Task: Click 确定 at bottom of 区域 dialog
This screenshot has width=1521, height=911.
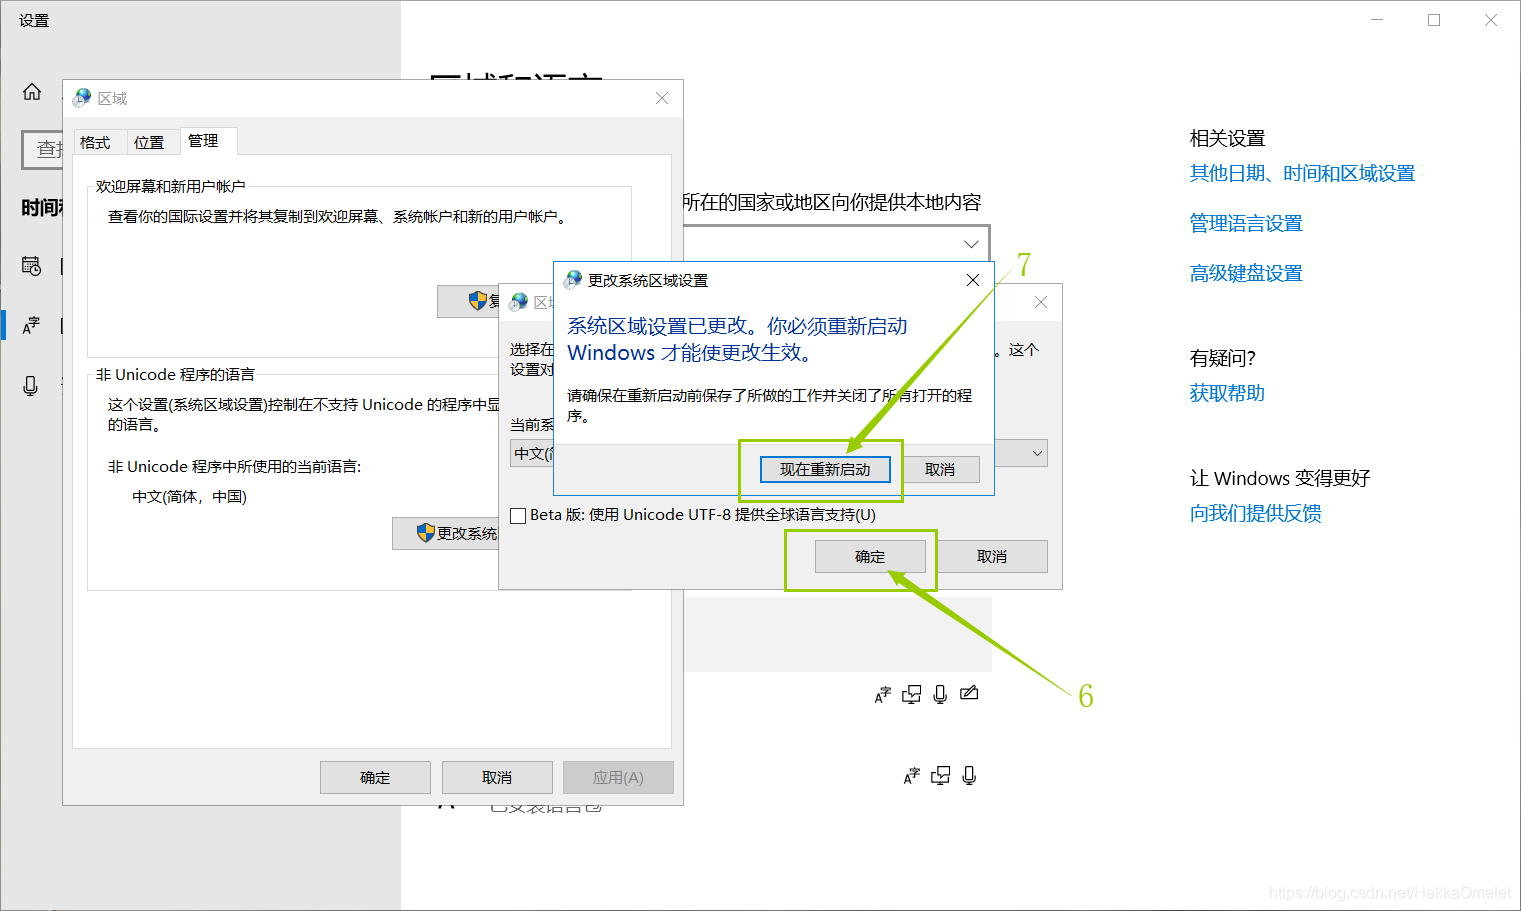Action: [x=375, y=777]
